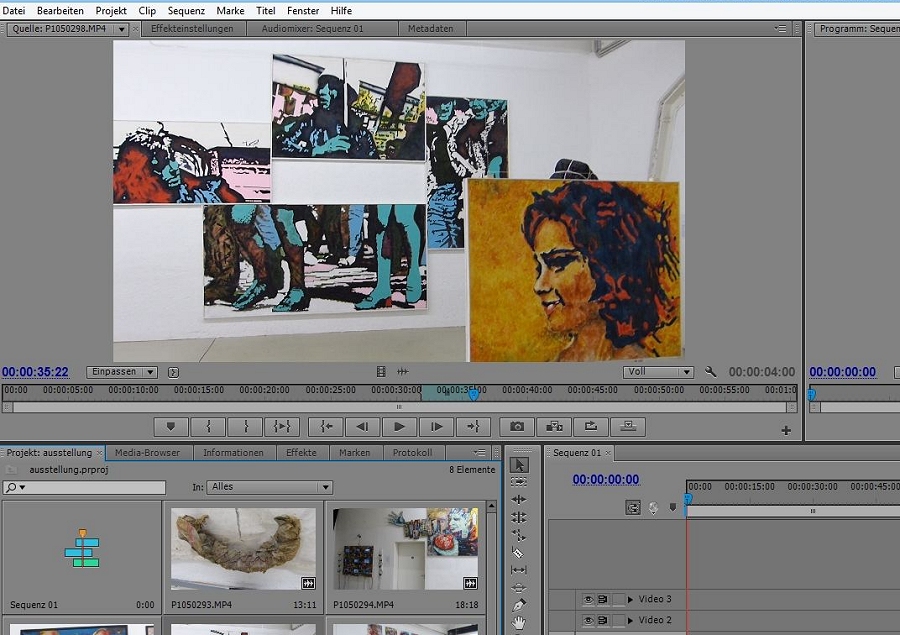Switch to the Protokoll tab
Image resolution: width=900 pixels, height=635 pixels.
413,452
